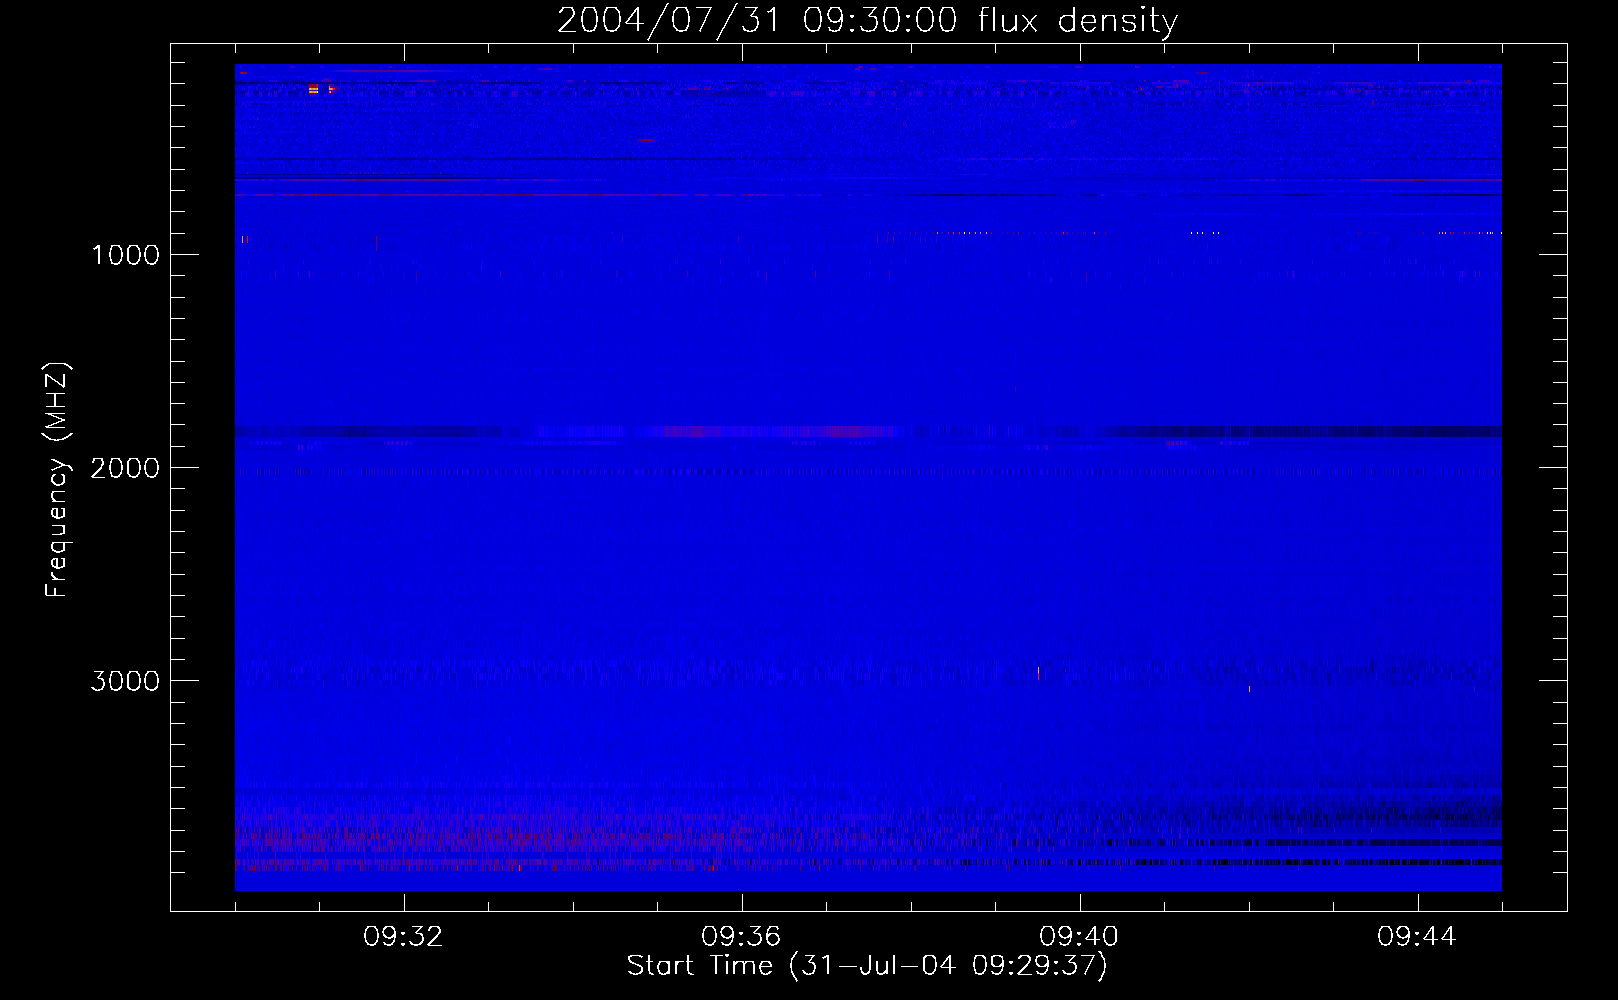
Task: Click the 09:44 time tick label
Action: (x=1417, y=937)
